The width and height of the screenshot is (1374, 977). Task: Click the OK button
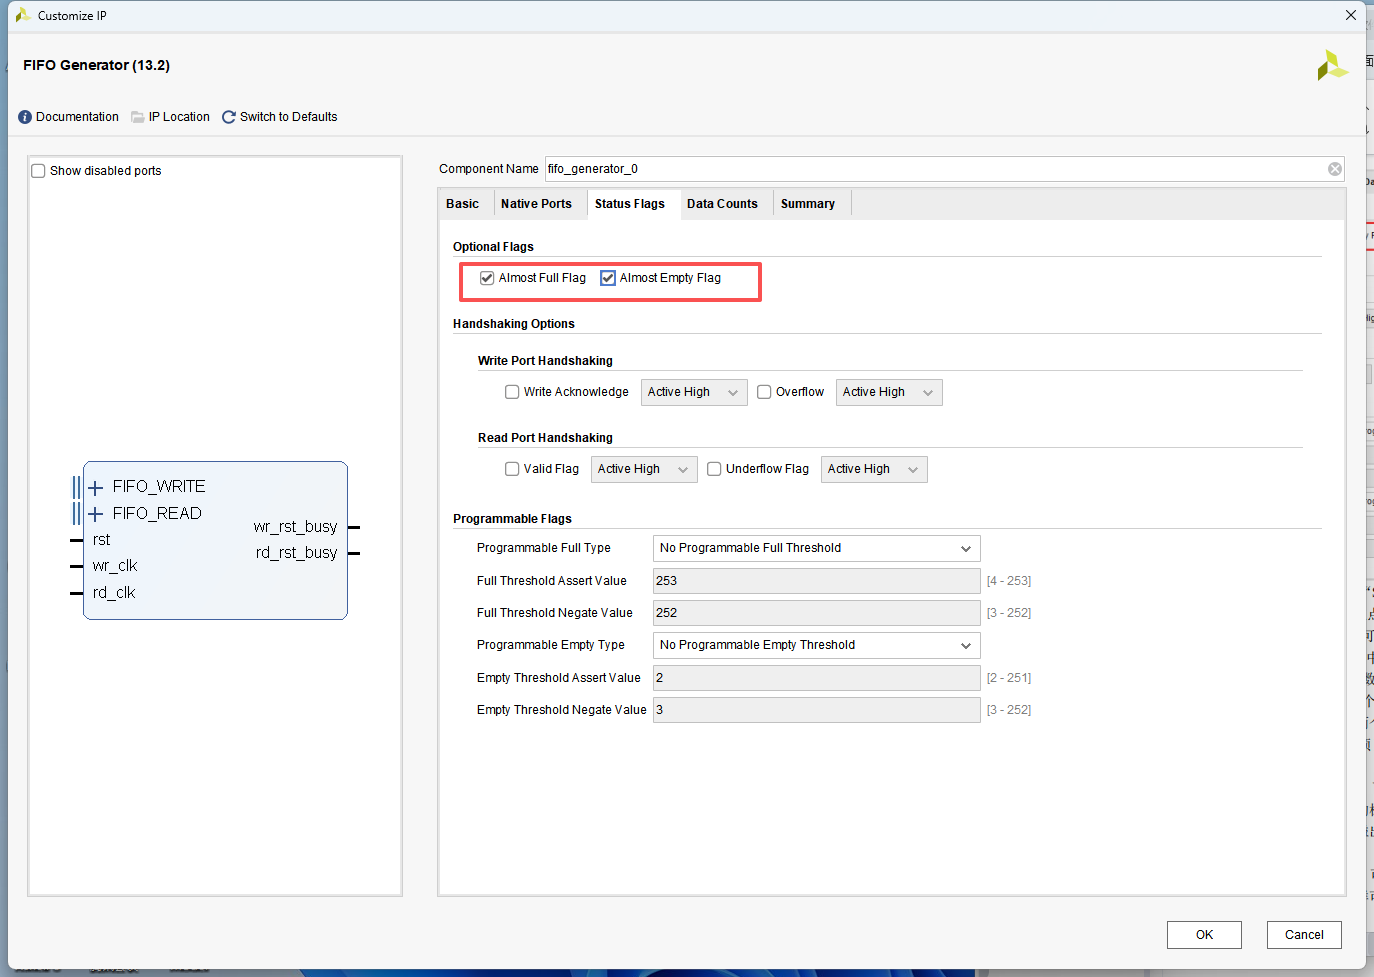coord(1204,935)
